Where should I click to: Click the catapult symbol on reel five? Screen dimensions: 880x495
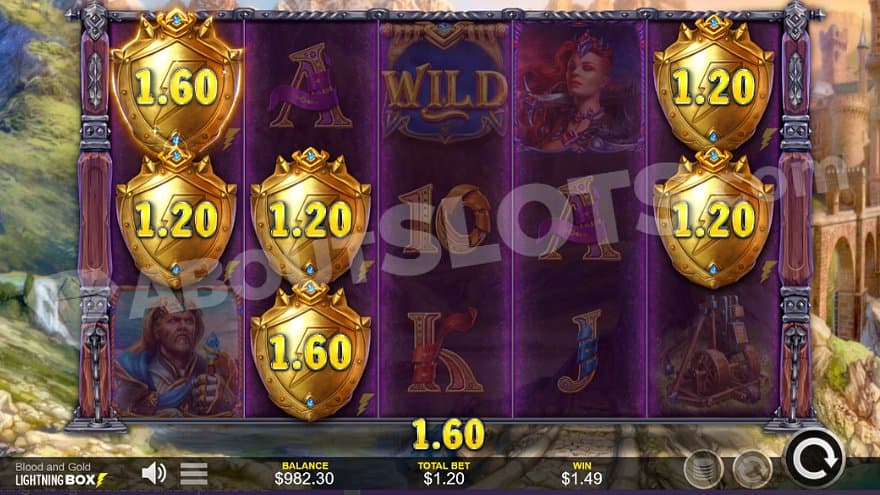click(714, 352)
